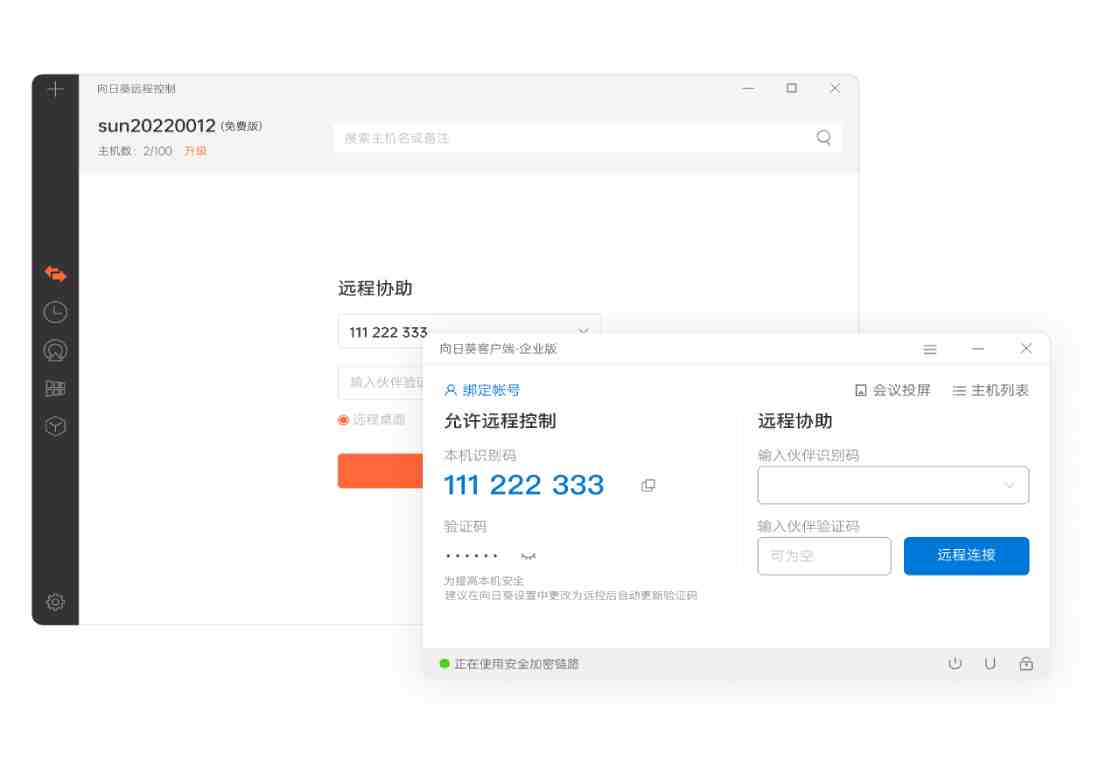This screenshot has height=760, width=1120.
Task: Click the orange 升级 upgrade link
Action: pos(195,151)
